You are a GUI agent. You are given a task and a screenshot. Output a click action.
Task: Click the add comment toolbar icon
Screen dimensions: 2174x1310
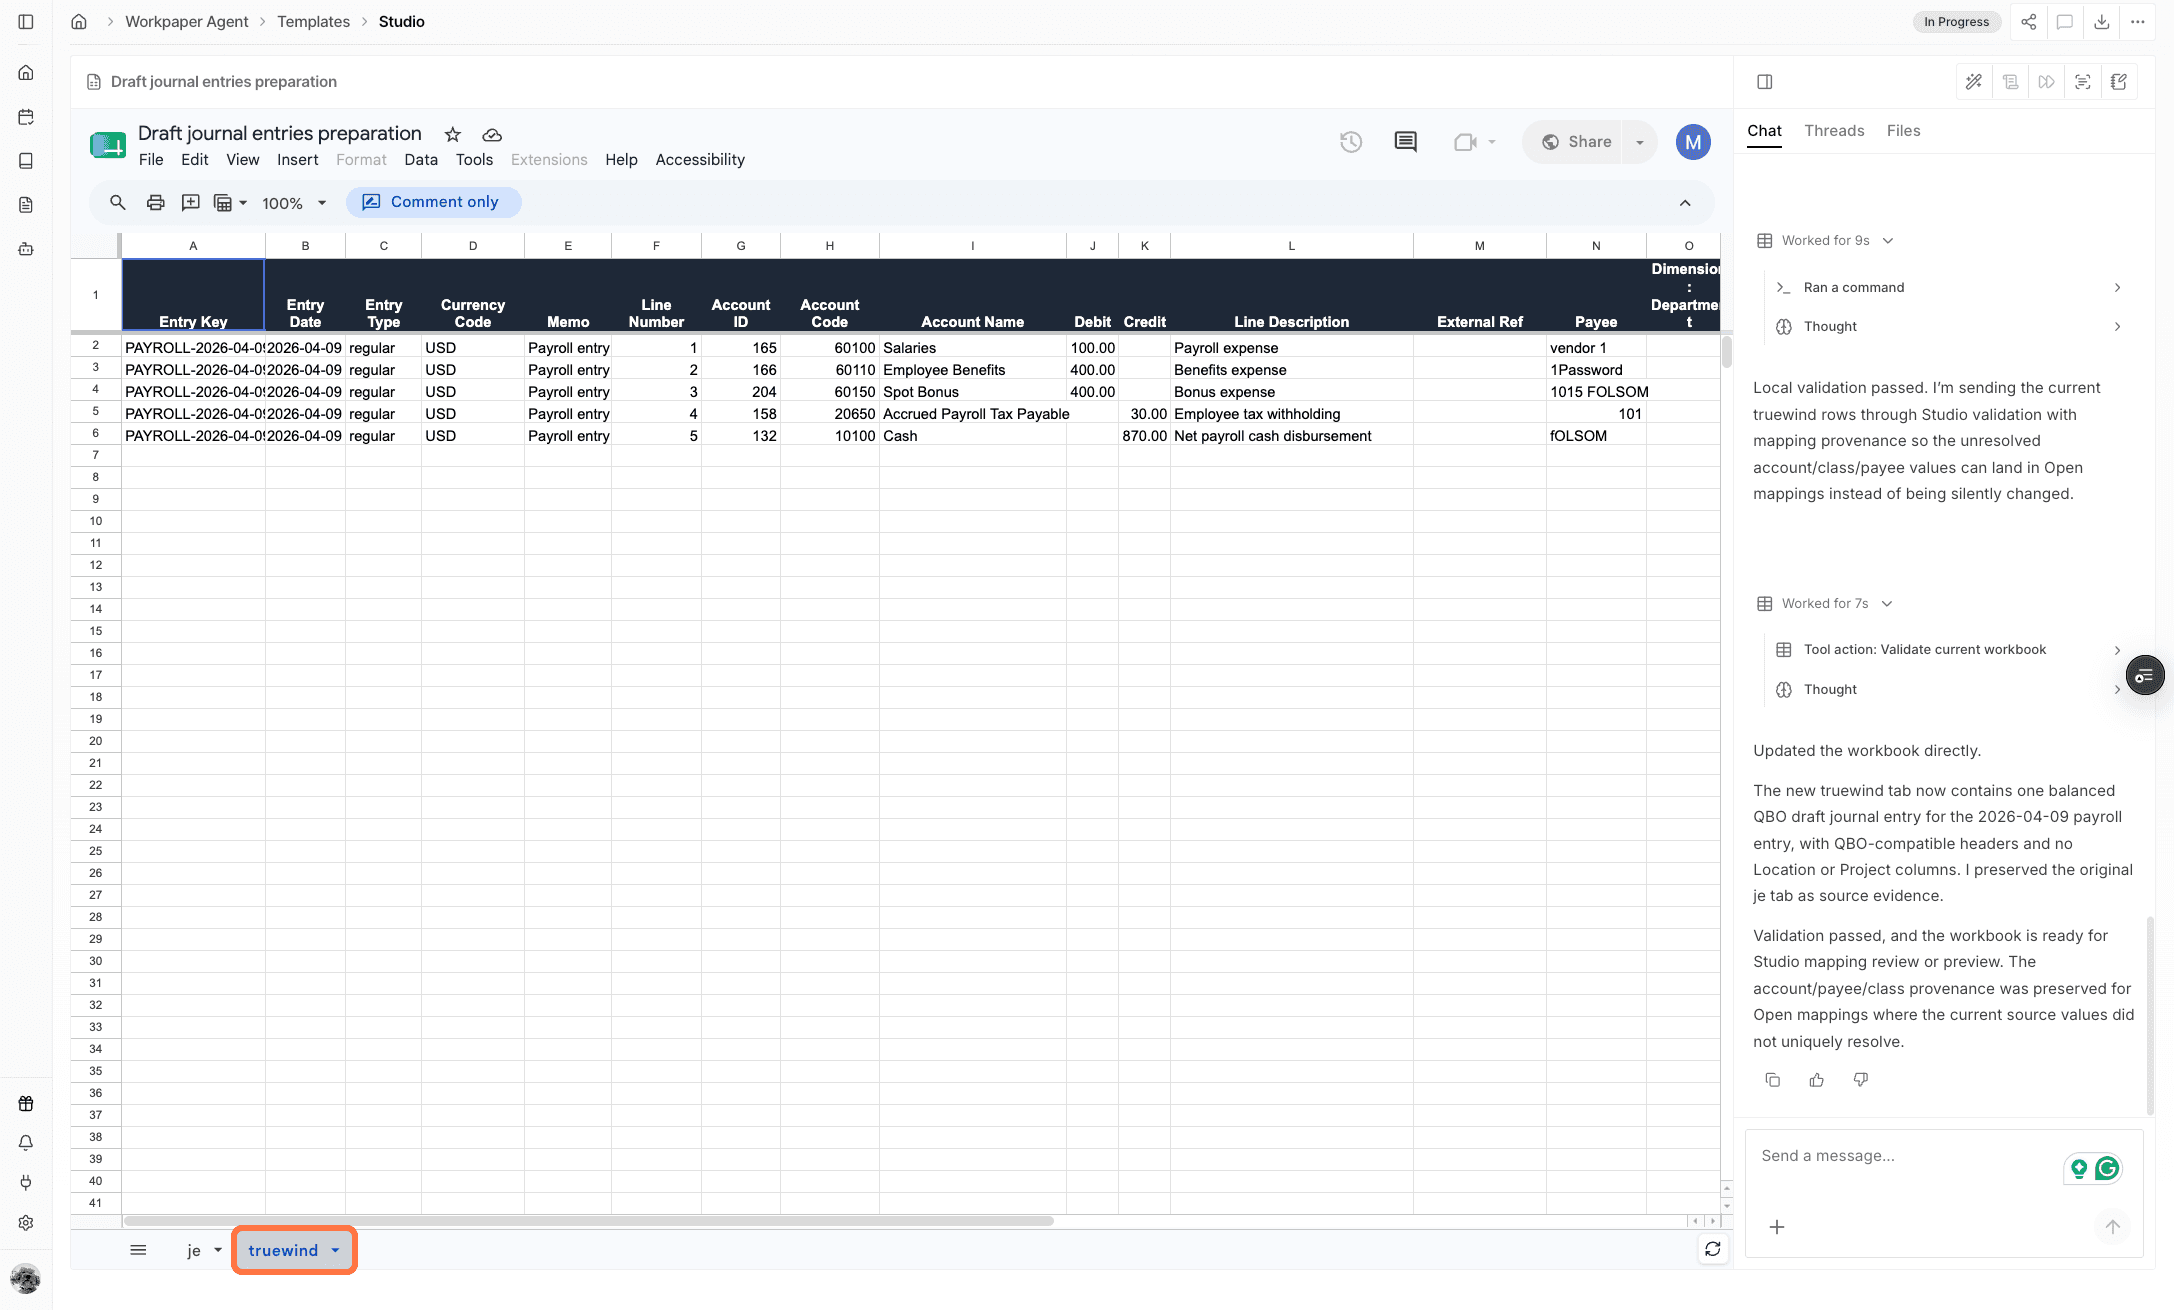tap(190, 202)
